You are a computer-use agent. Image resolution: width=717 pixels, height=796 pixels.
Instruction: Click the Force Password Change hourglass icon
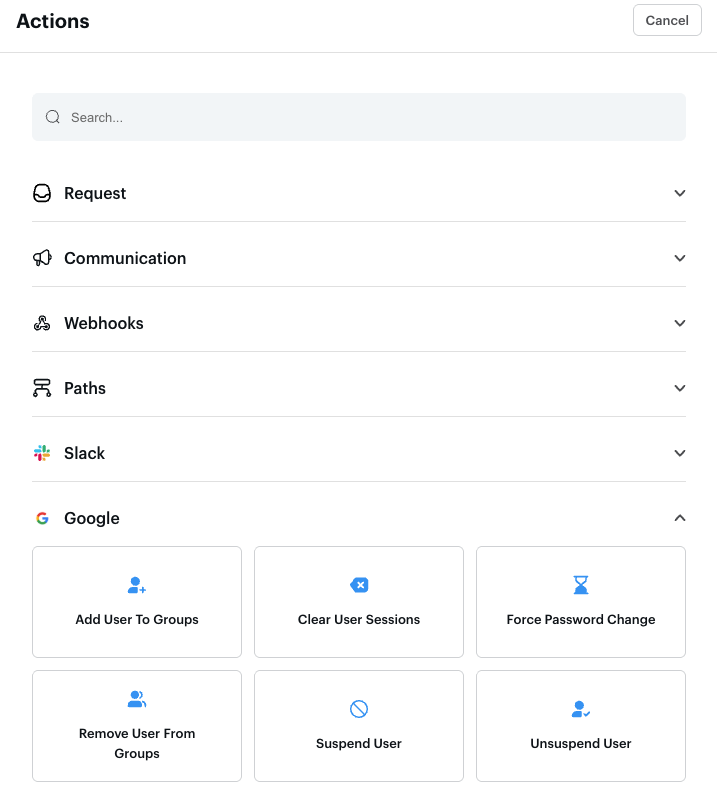coord(581,585)
